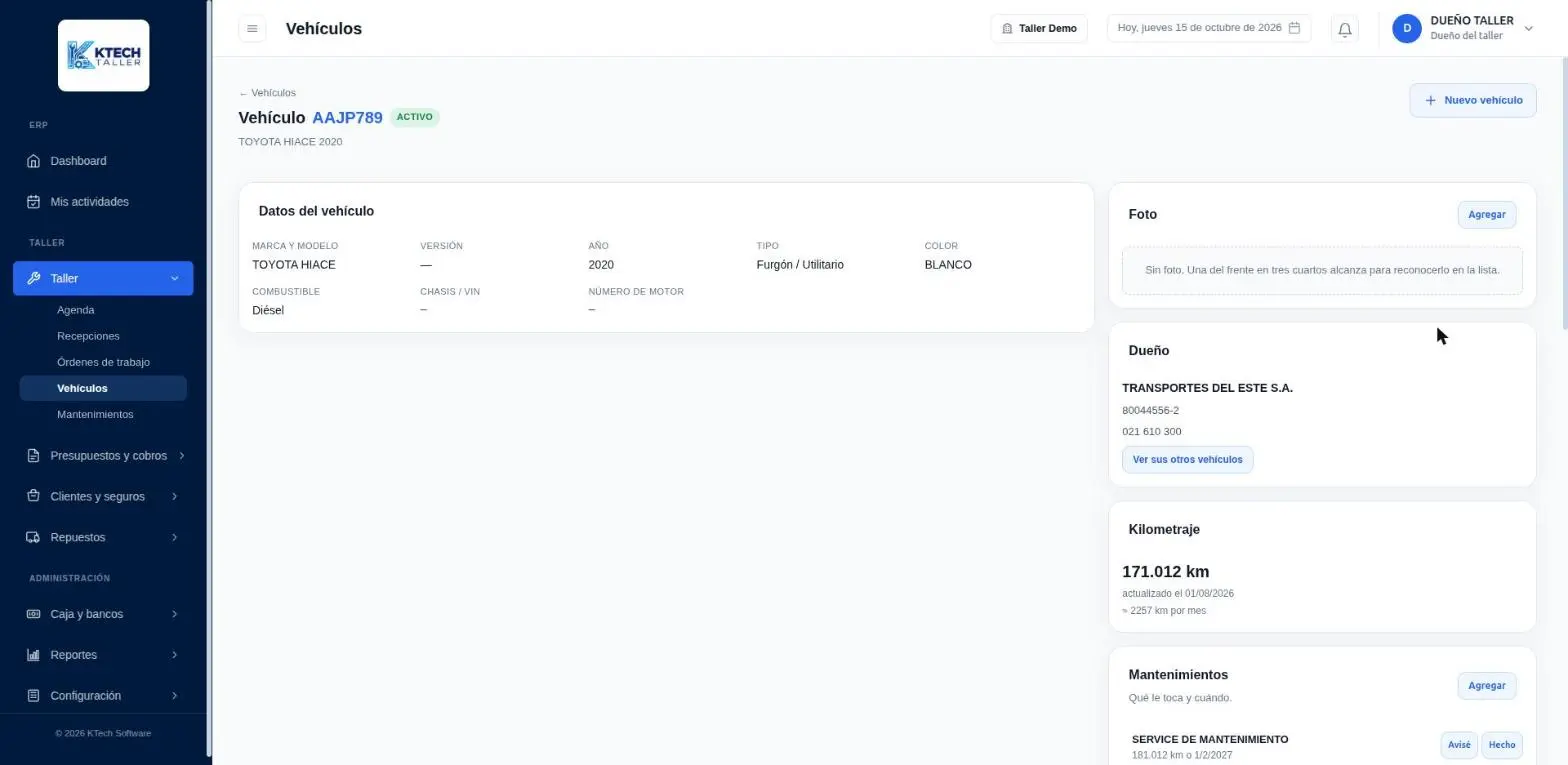Open the Dueño Taller user dropdown arrow
This screenshot has height=765, width=1568.
click(1528, 28)
